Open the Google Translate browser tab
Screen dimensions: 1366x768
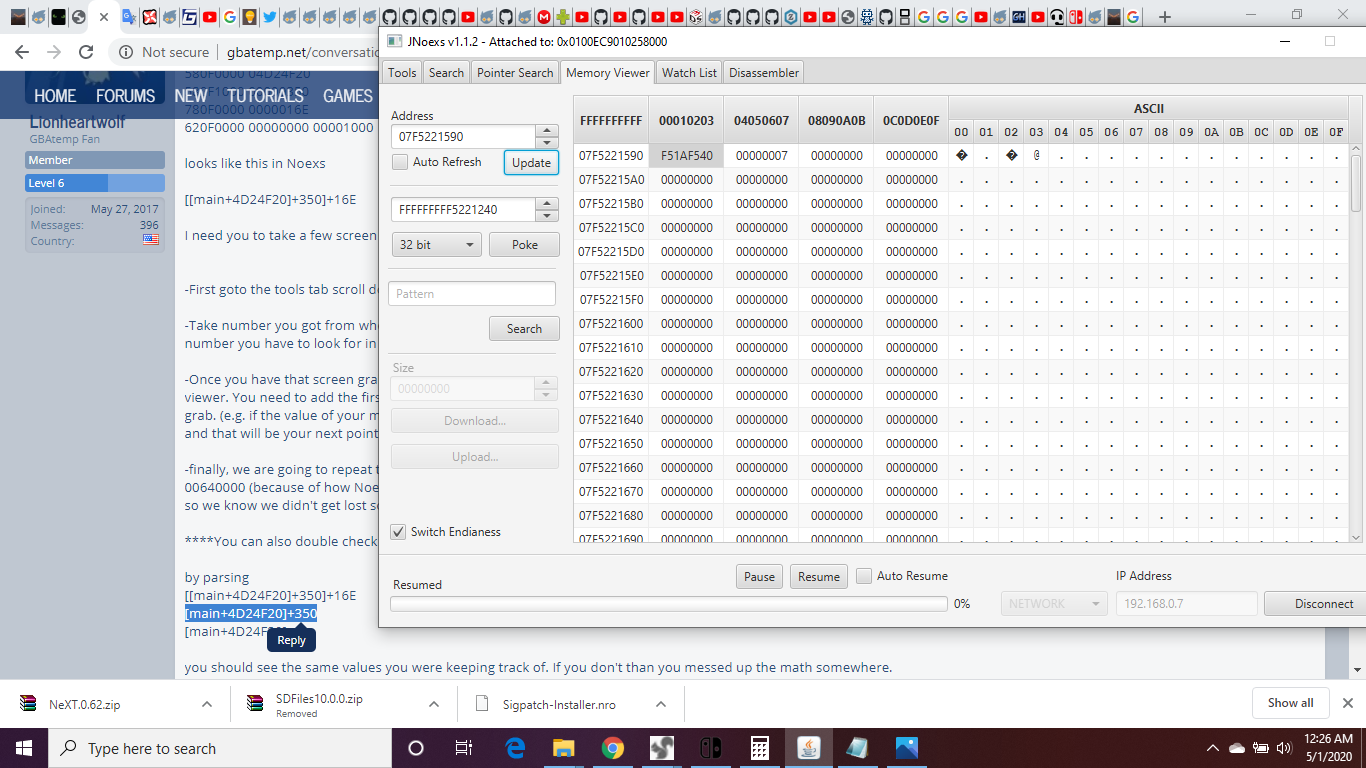pos(129,17)
